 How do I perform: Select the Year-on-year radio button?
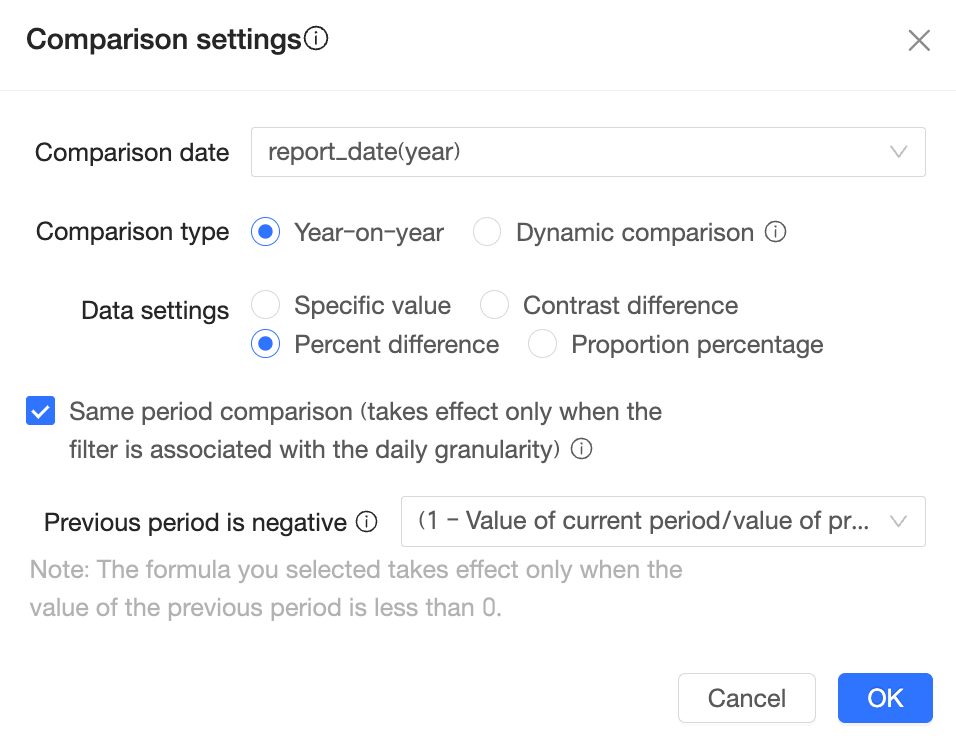coord(265,233)
